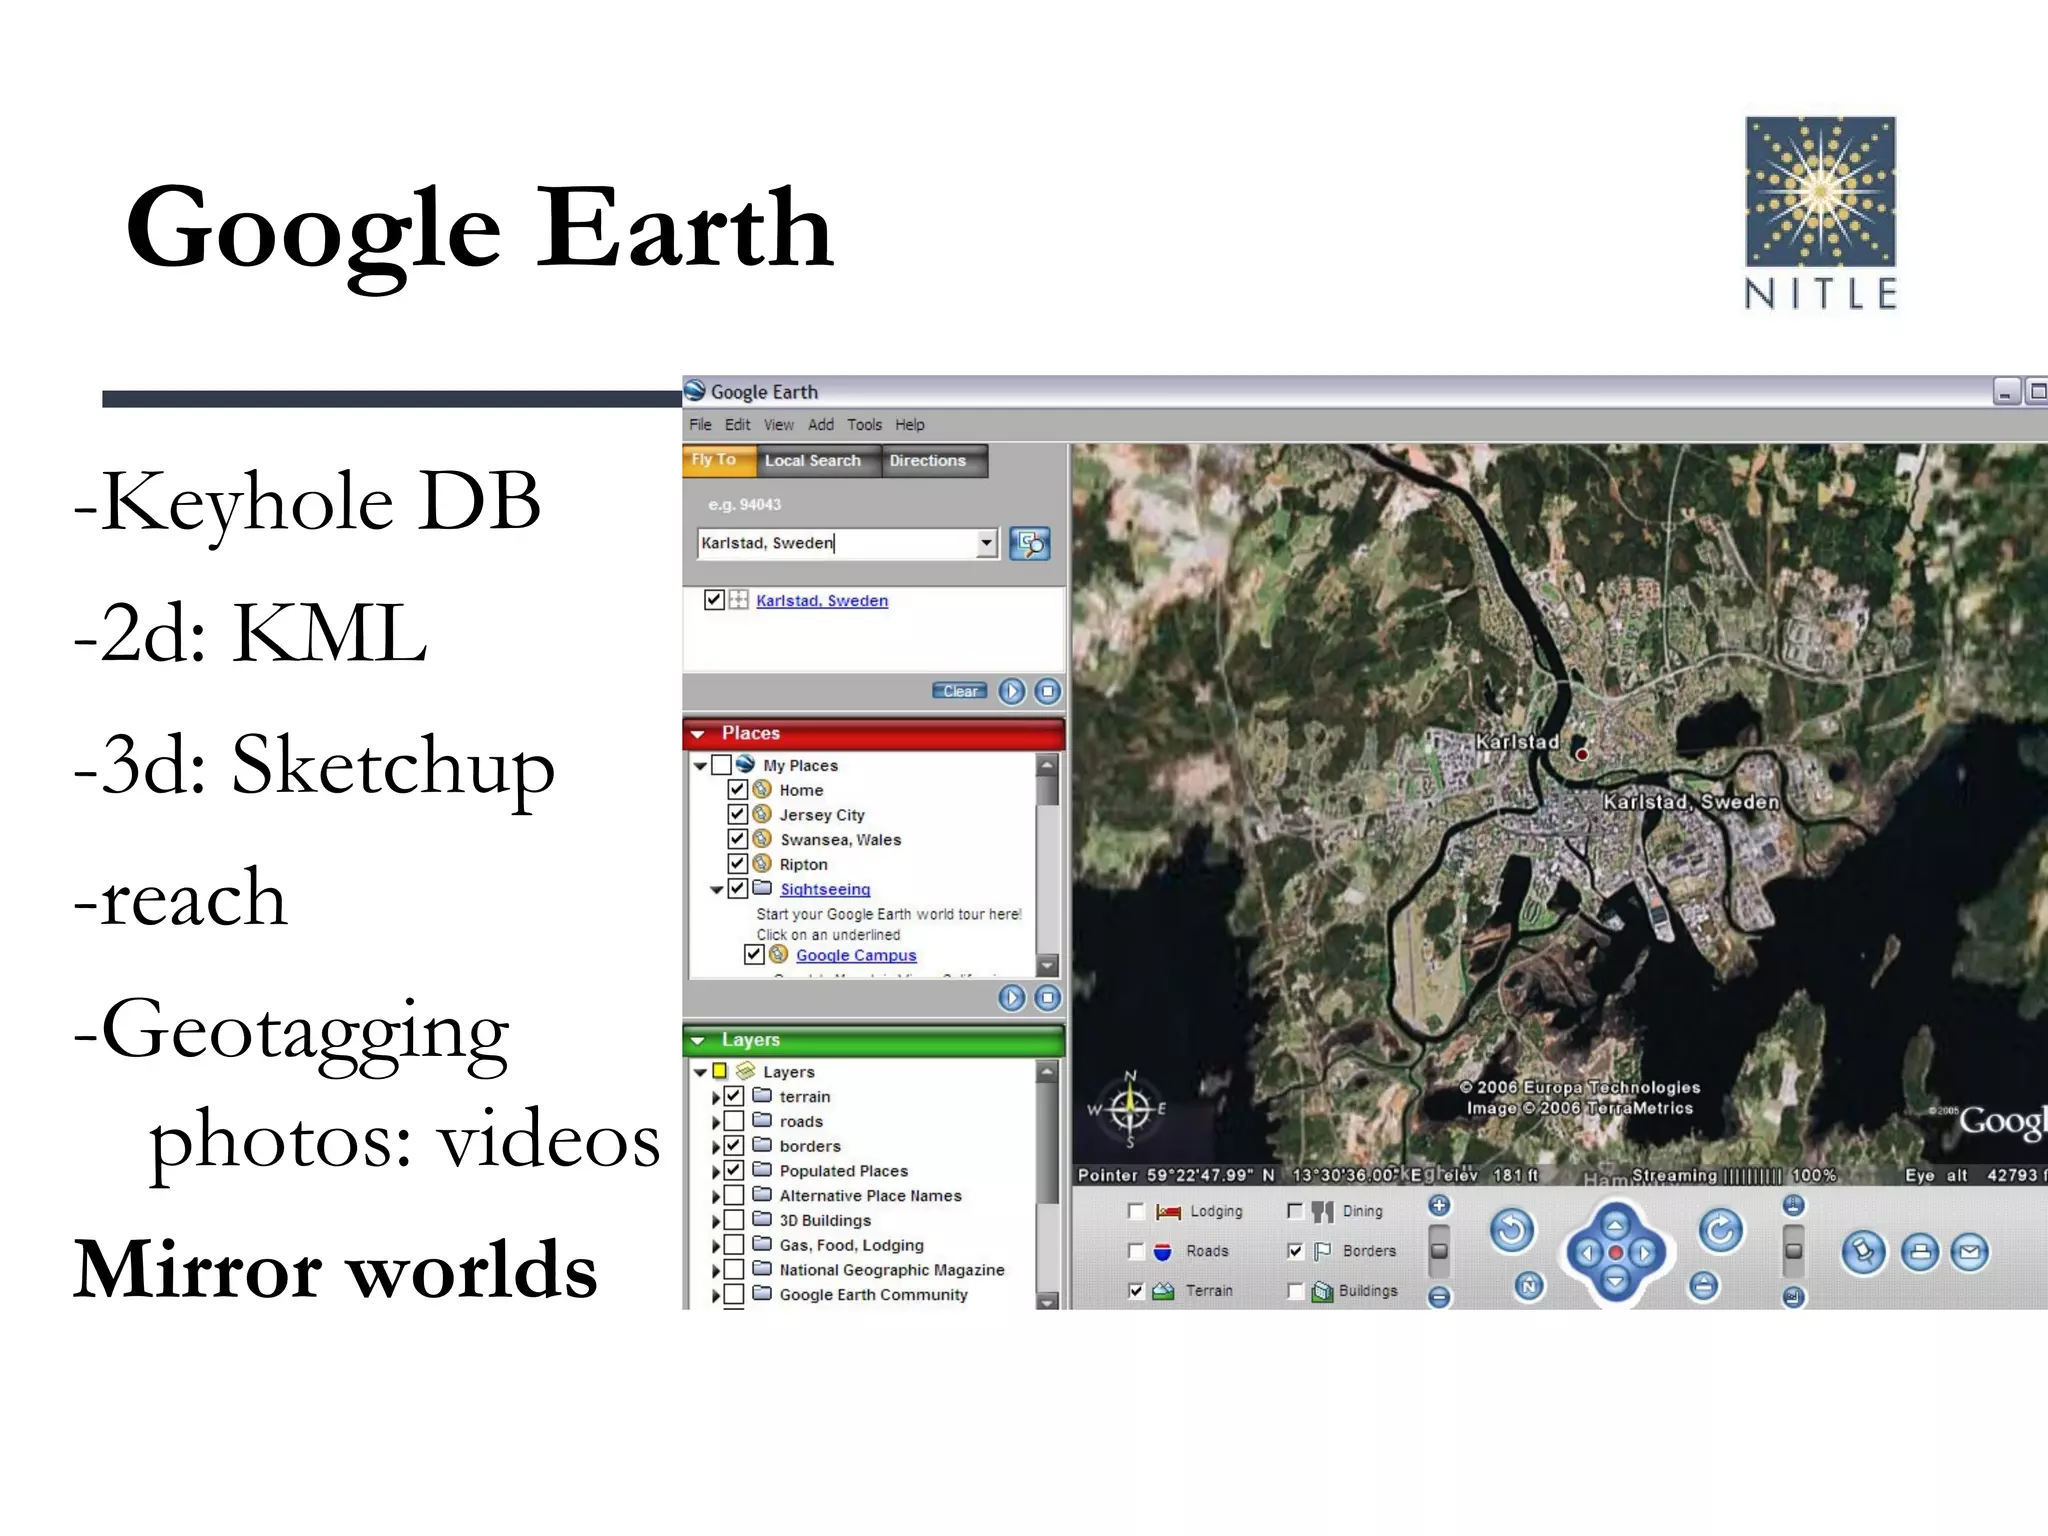This screenshot has width=2048, height=1536.
Task: Uncheck the Karlstad, Sweden search result checkbox
Action: pos(714,600)
